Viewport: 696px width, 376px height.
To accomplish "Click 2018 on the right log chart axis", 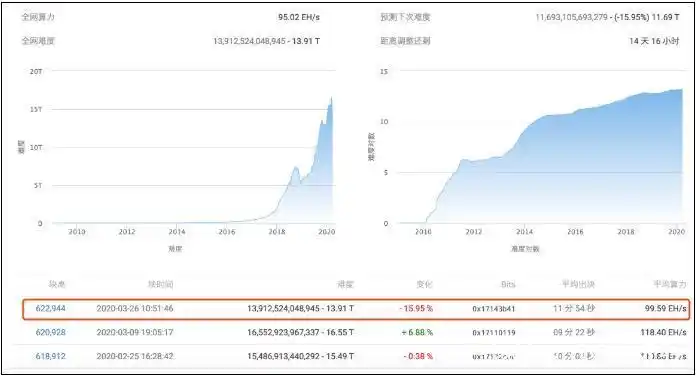I will [x=626, y=232].
